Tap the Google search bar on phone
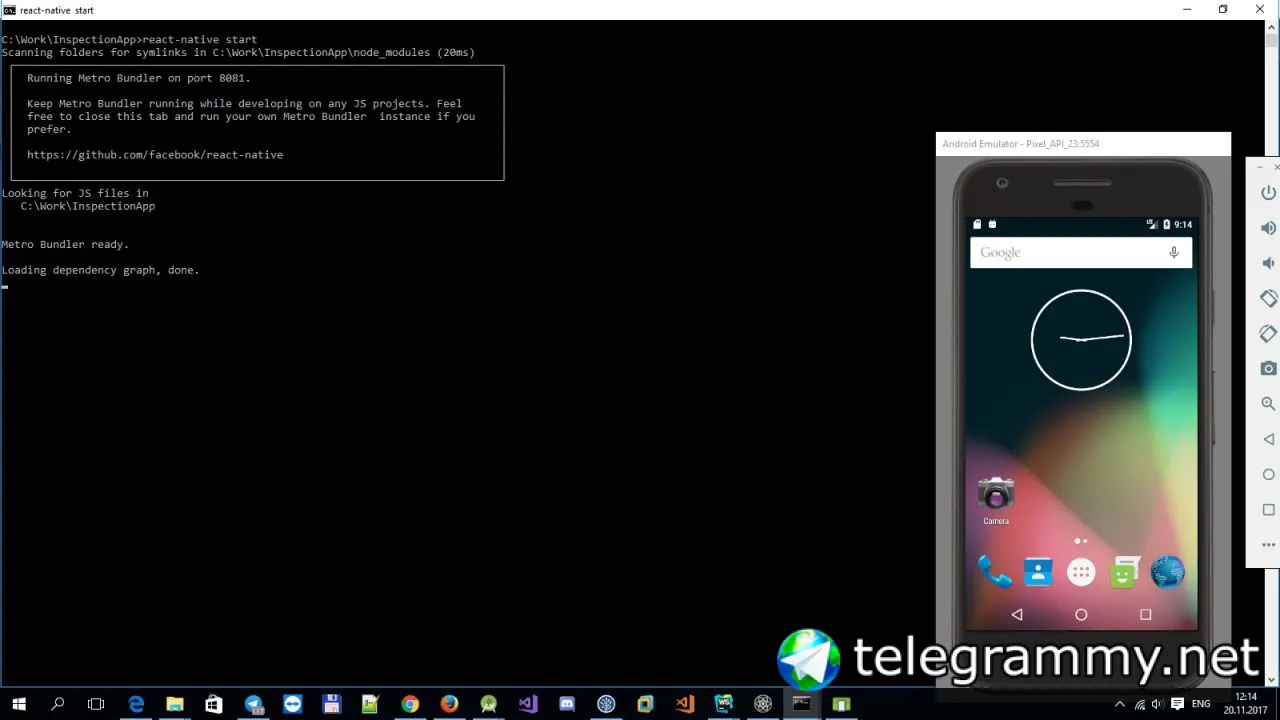Image resolution: width=1280 pixels, height=720 pixels. pyautogui.click(x=1081, y=253)
